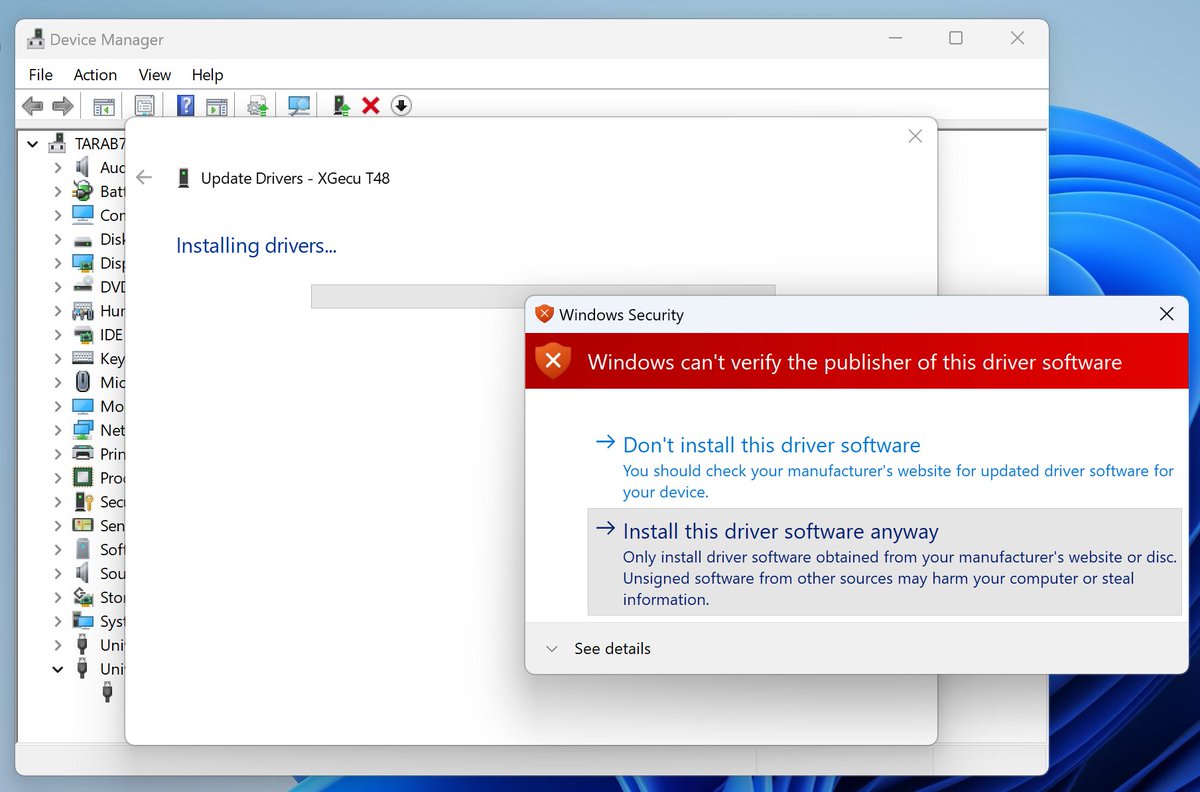Expand the IDE controllers chevron
Image resolution: width=1200 pixels, height=792 pixels.
(58, 335)
